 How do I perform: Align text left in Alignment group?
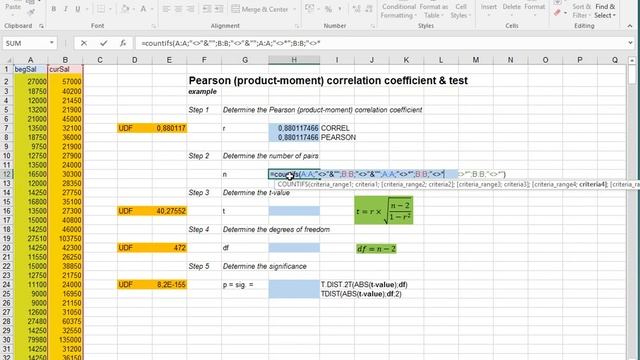[x=166, y=9]
